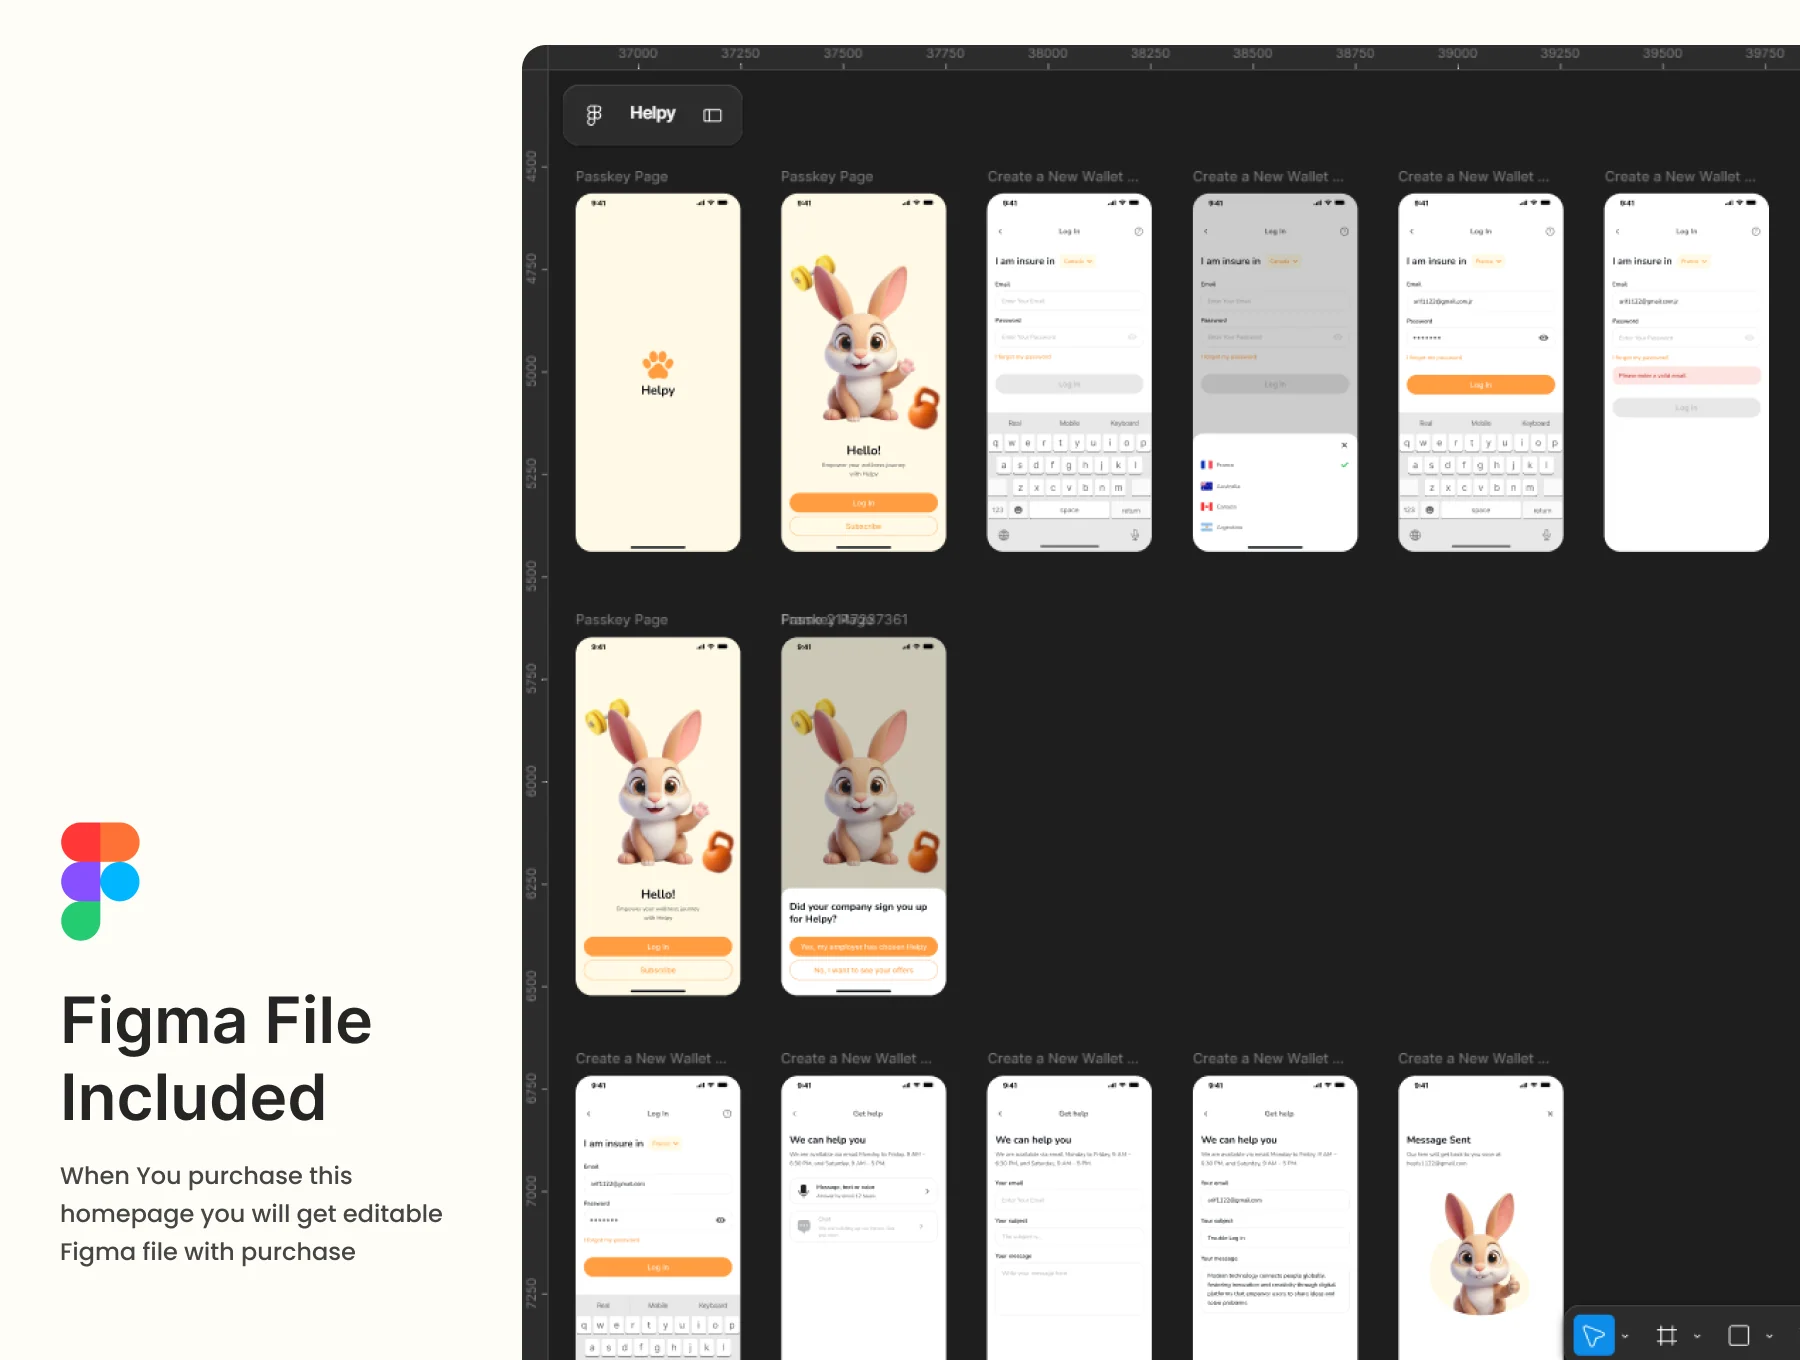
Task: Open the dropdown chevron next to Rectangle tool
Action: click(x=1769, y=1336)
